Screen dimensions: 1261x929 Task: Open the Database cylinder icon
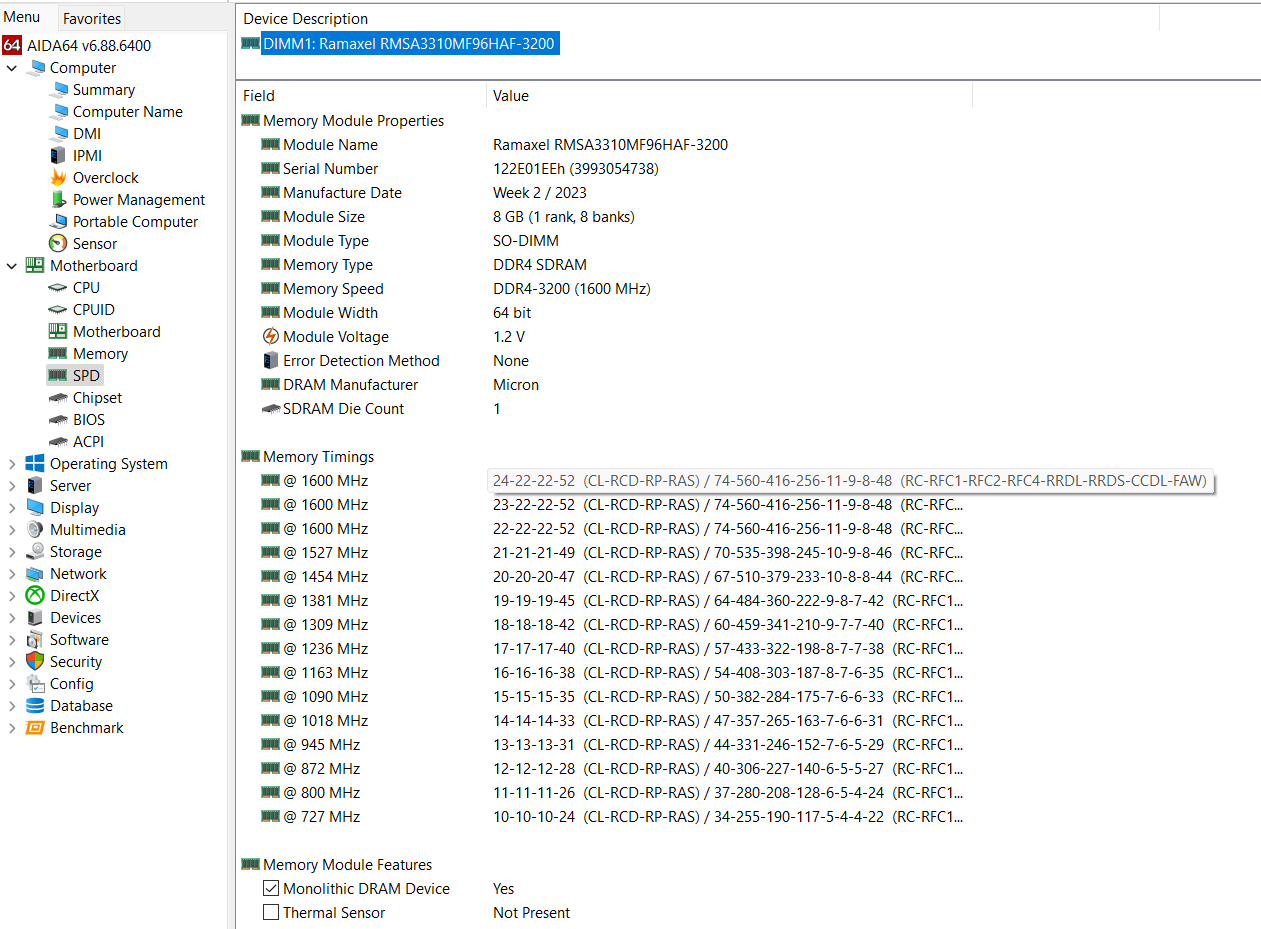(35, 705)
